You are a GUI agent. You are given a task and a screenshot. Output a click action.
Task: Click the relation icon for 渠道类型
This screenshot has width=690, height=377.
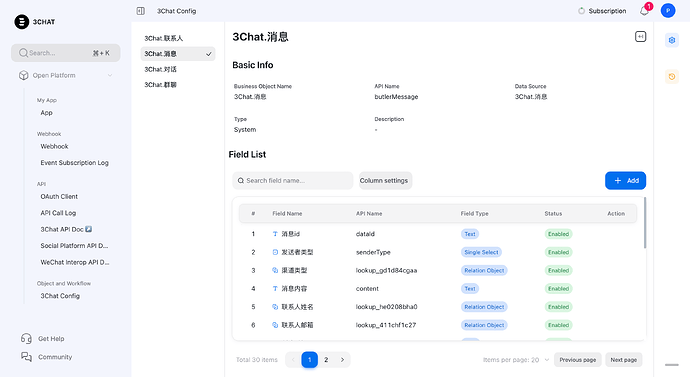[x=275, y=271]
